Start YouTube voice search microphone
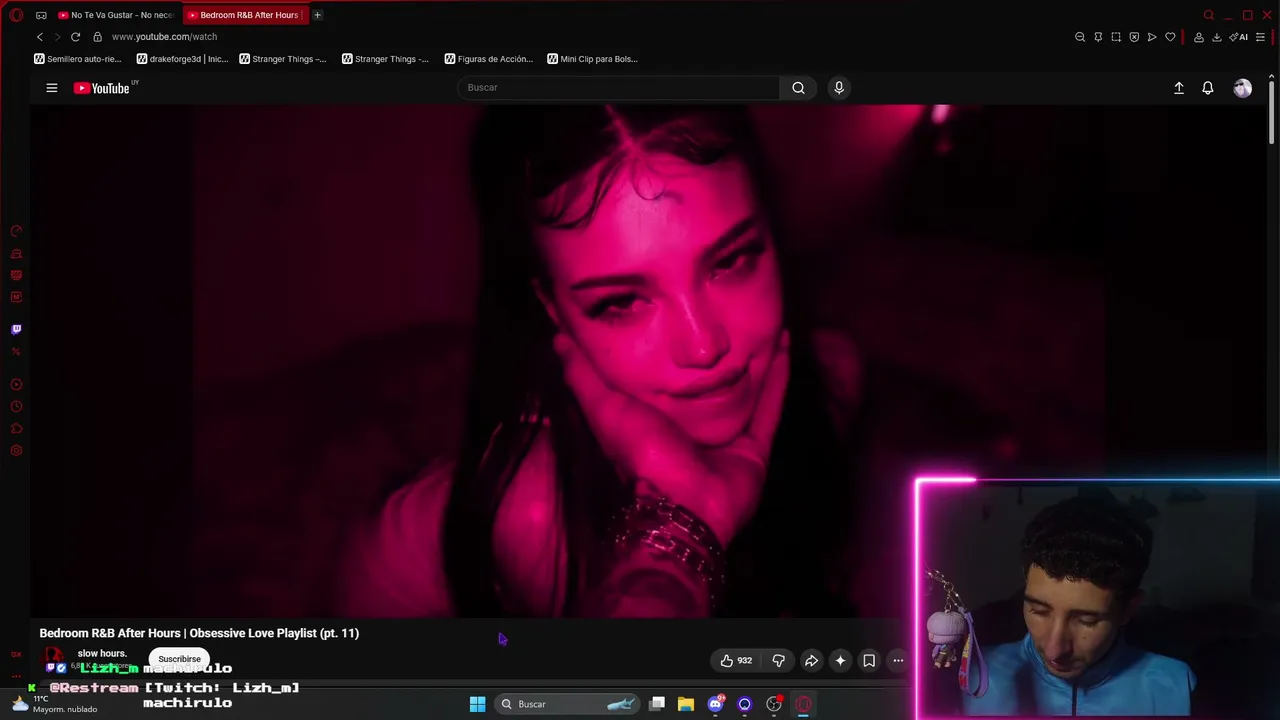Viewport: 1280px width, 720px height. 839,88
